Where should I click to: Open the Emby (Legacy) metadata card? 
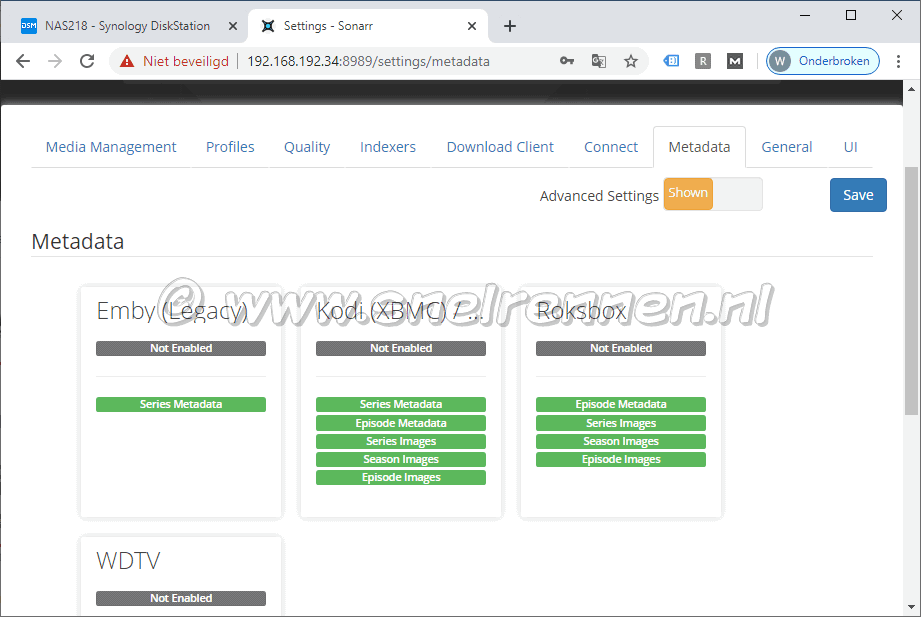(x=181, y=402)
